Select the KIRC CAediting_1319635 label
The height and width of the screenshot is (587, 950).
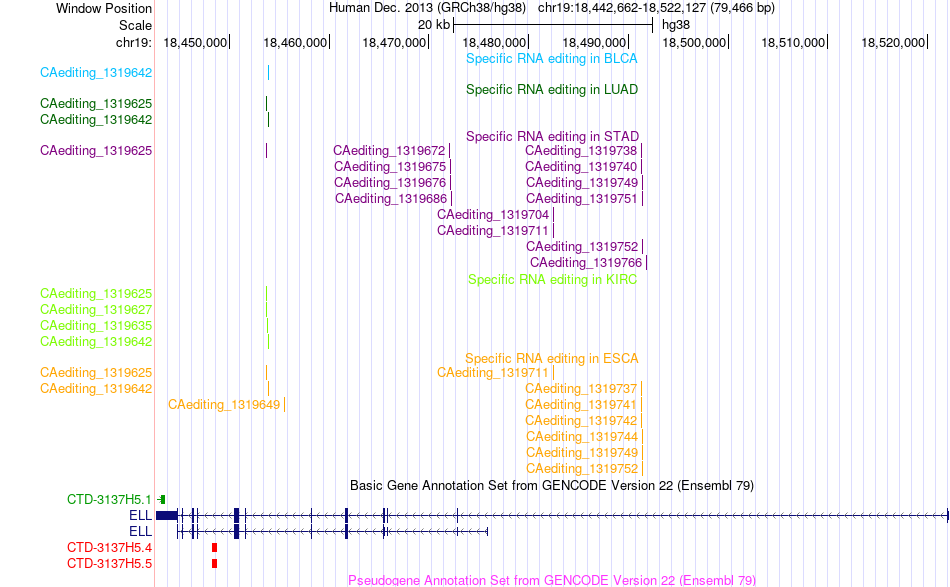pyautogui.click(x=96, y=325)
